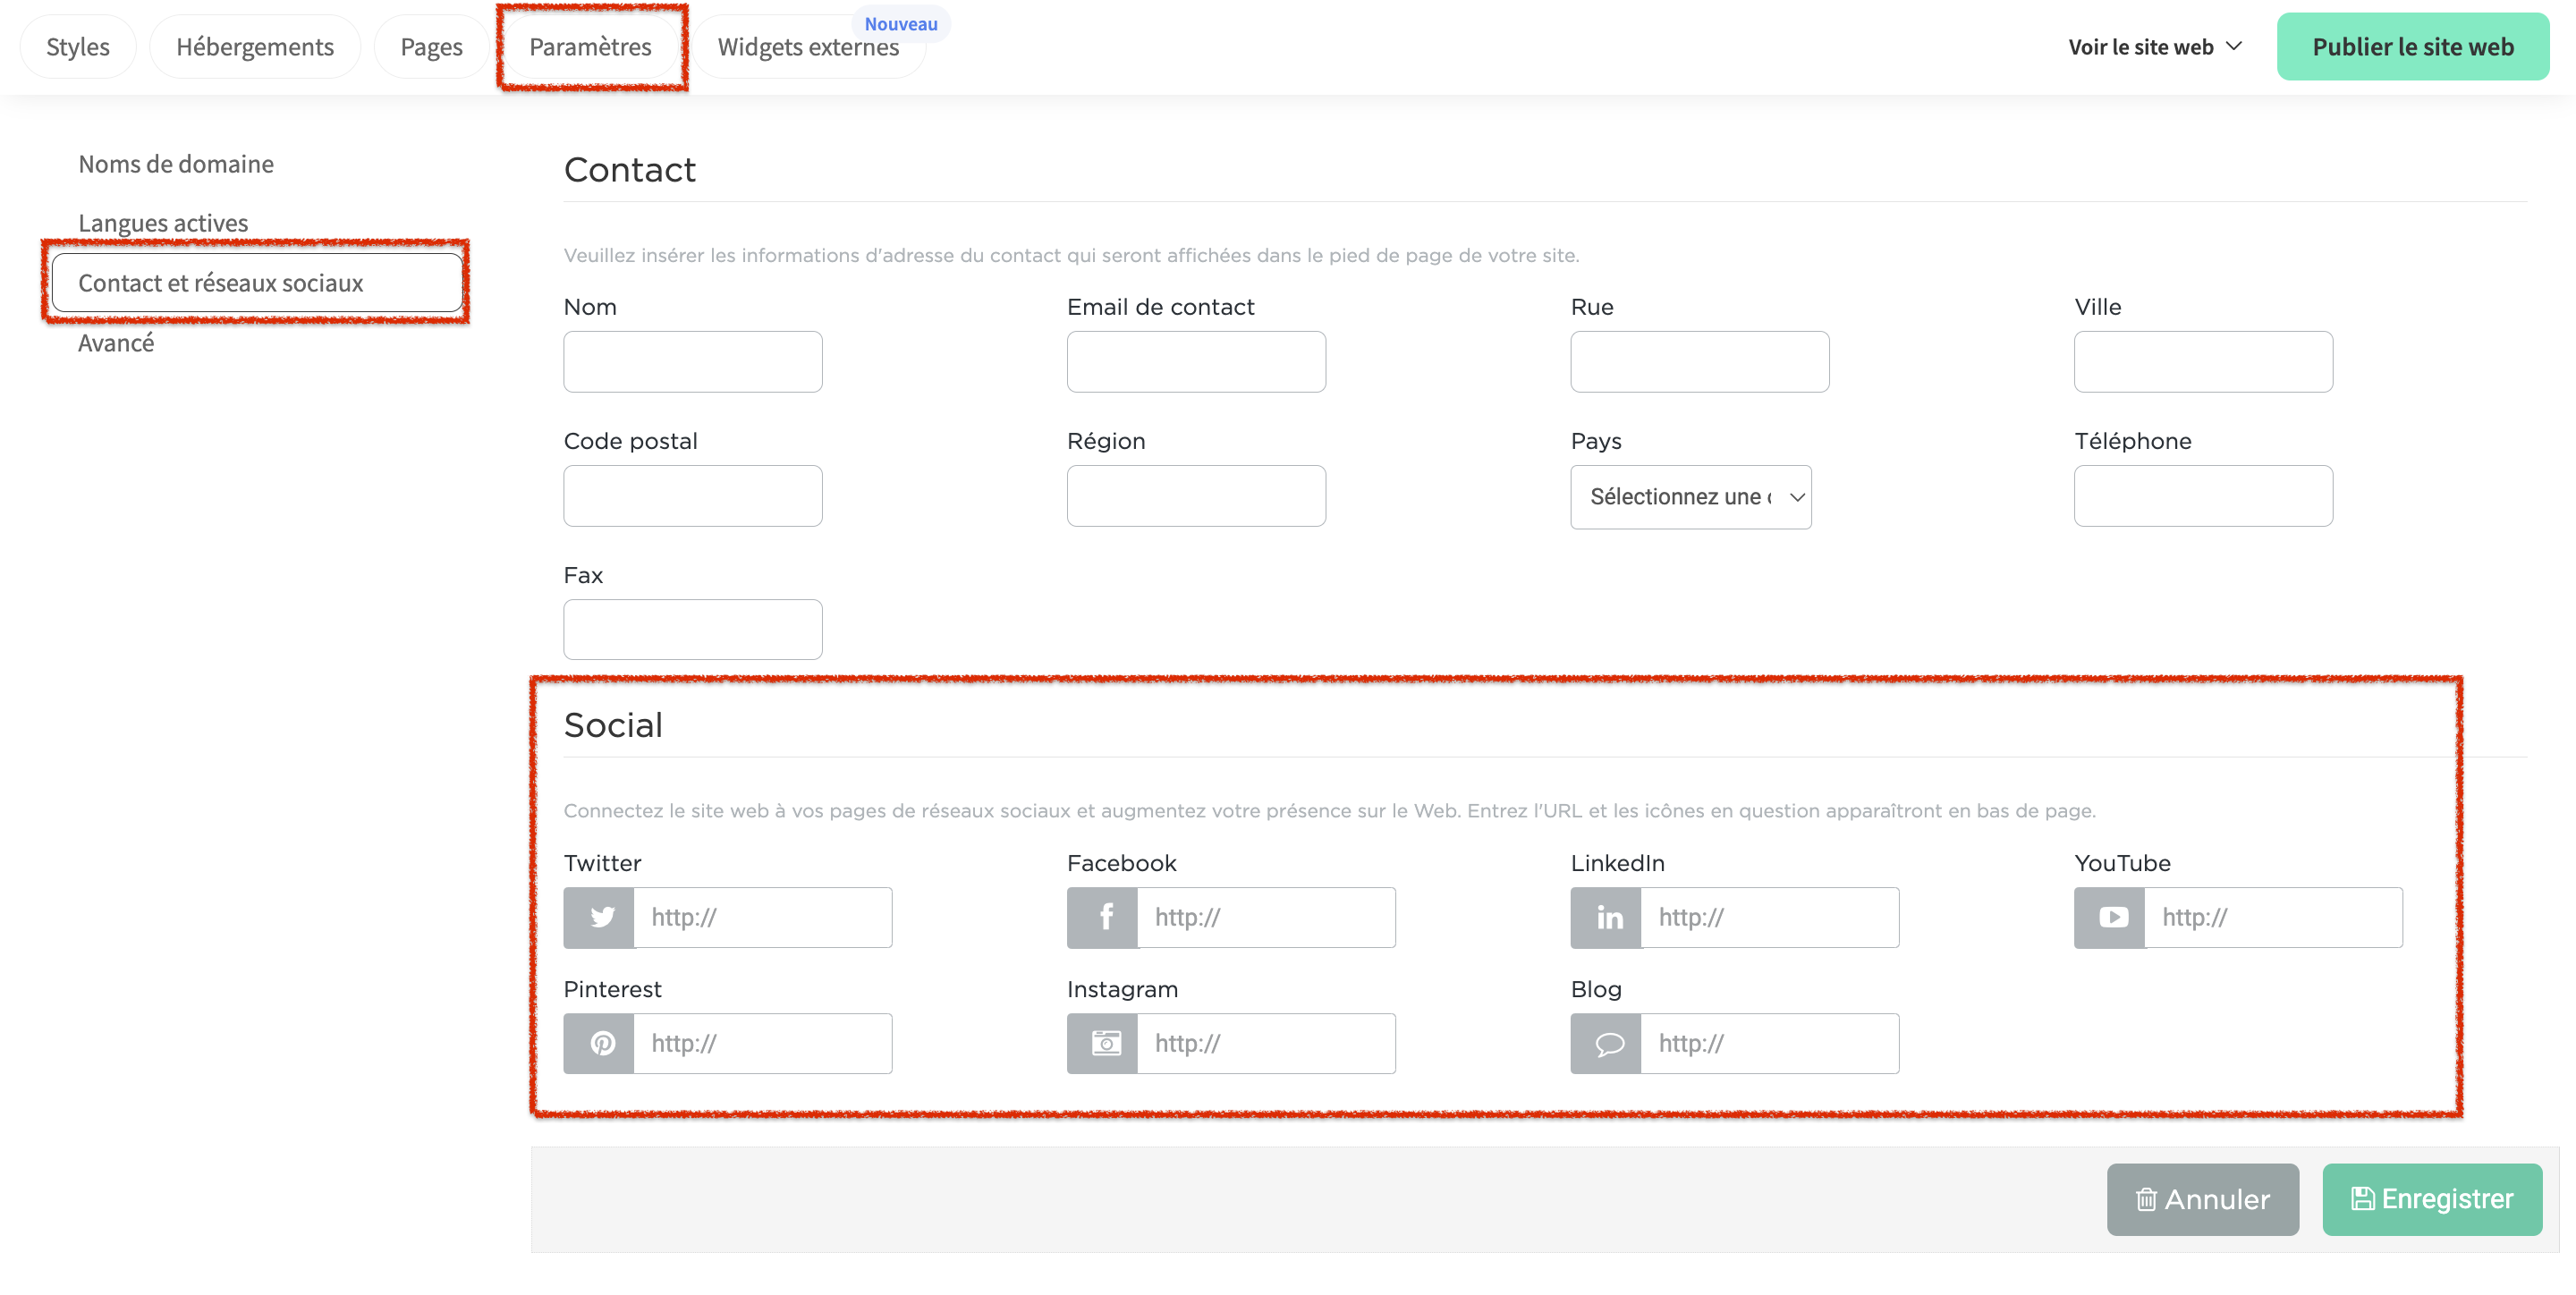Screen dimensions: 2576x1295
Task: Click the Pinterest icon
Action: (x=600, y=1042)
